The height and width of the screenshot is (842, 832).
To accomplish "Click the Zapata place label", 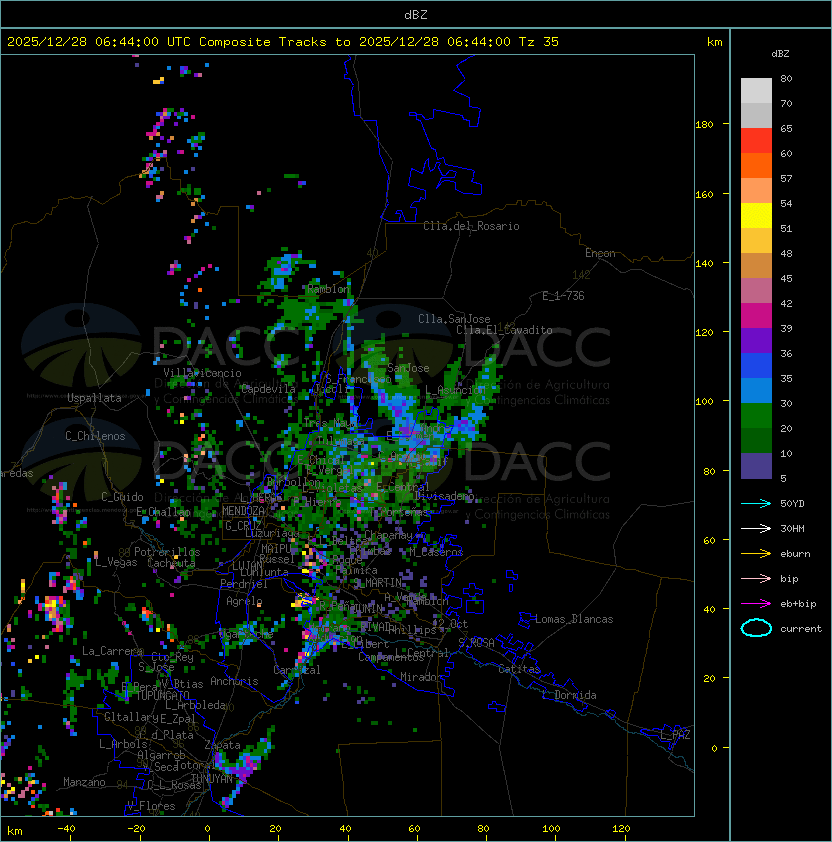I will [222, 745].
